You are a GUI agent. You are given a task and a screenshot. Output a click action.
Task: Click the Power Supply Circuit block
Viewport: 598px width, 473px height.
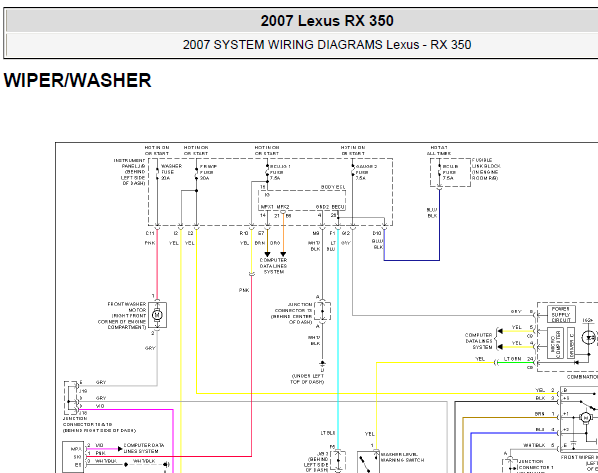[561, 314]
